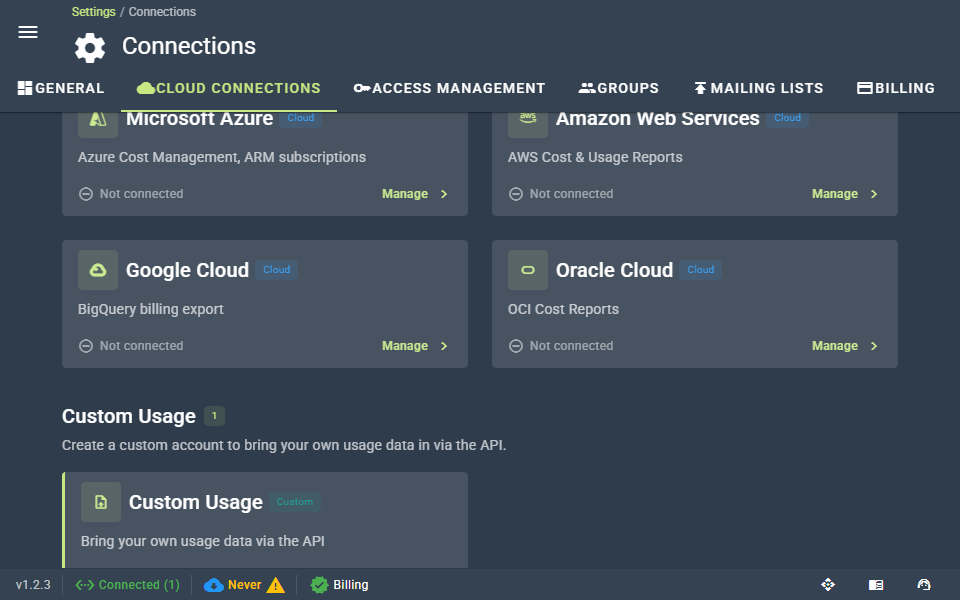The width and height of the screenshot is (960, 600).
Task: Click the chevron next to AWS Manage
Action: tap(874, 194)
